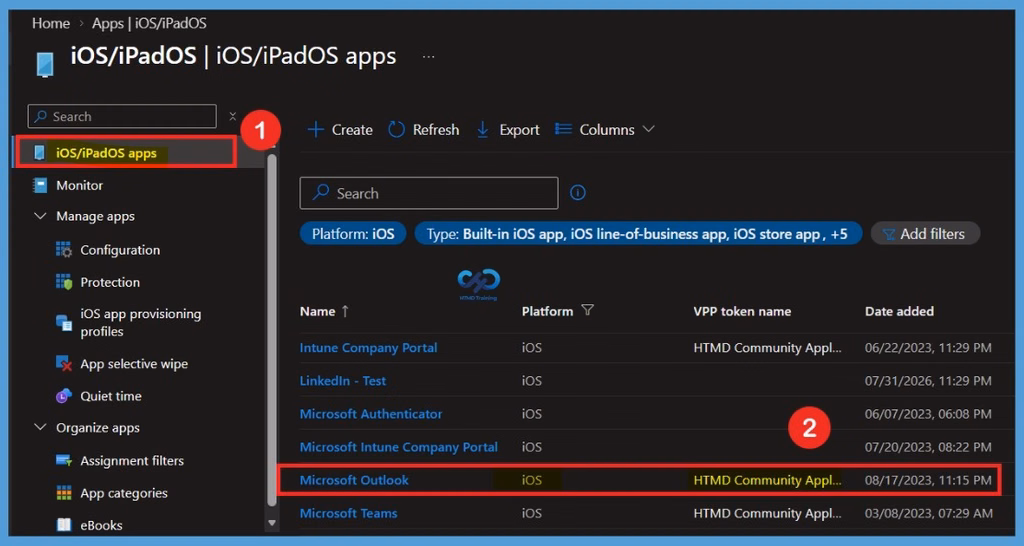This screenshot has height=546, width=1024.
Task: Open eBooks menu item
Action: (x=101, y=525)
